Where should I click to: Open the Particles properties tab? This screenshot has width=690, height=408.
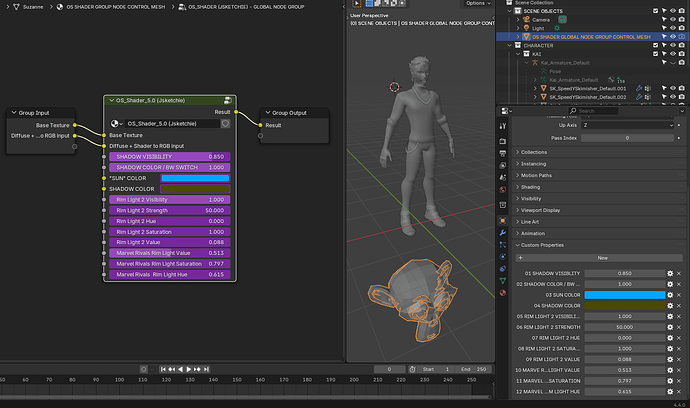(x=503, y=245)
